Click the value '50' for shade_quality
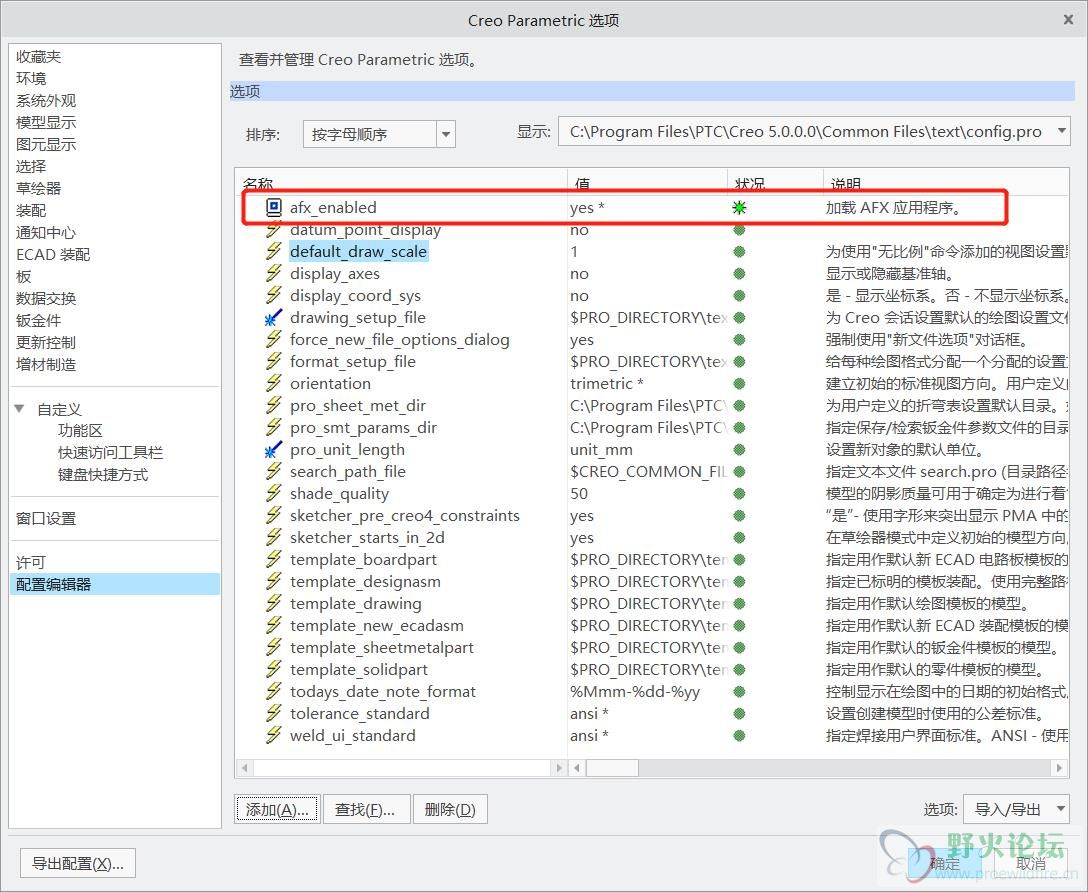Screen dimensions: 1088x892 tap(579, 493)
